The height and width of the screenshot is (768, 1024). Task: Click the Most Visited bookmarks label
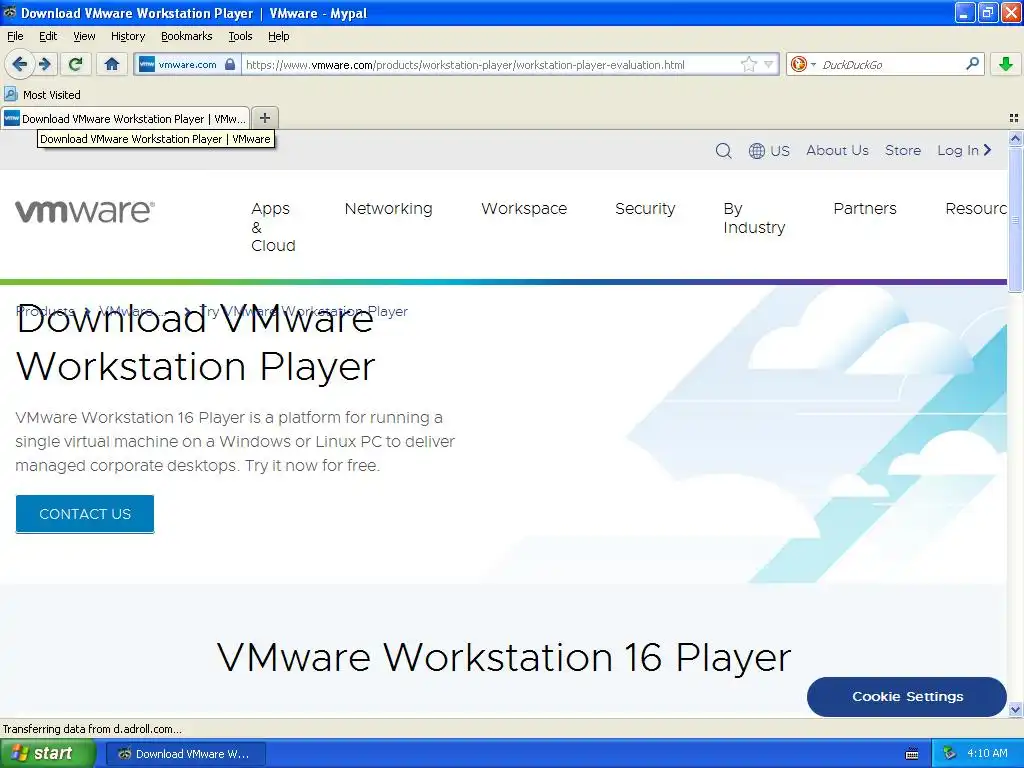[x=52, y=95]
